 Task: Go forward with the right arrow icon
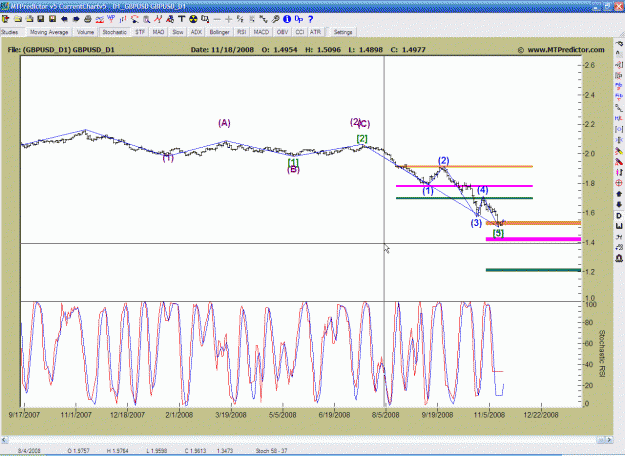[x=76, y=19]
